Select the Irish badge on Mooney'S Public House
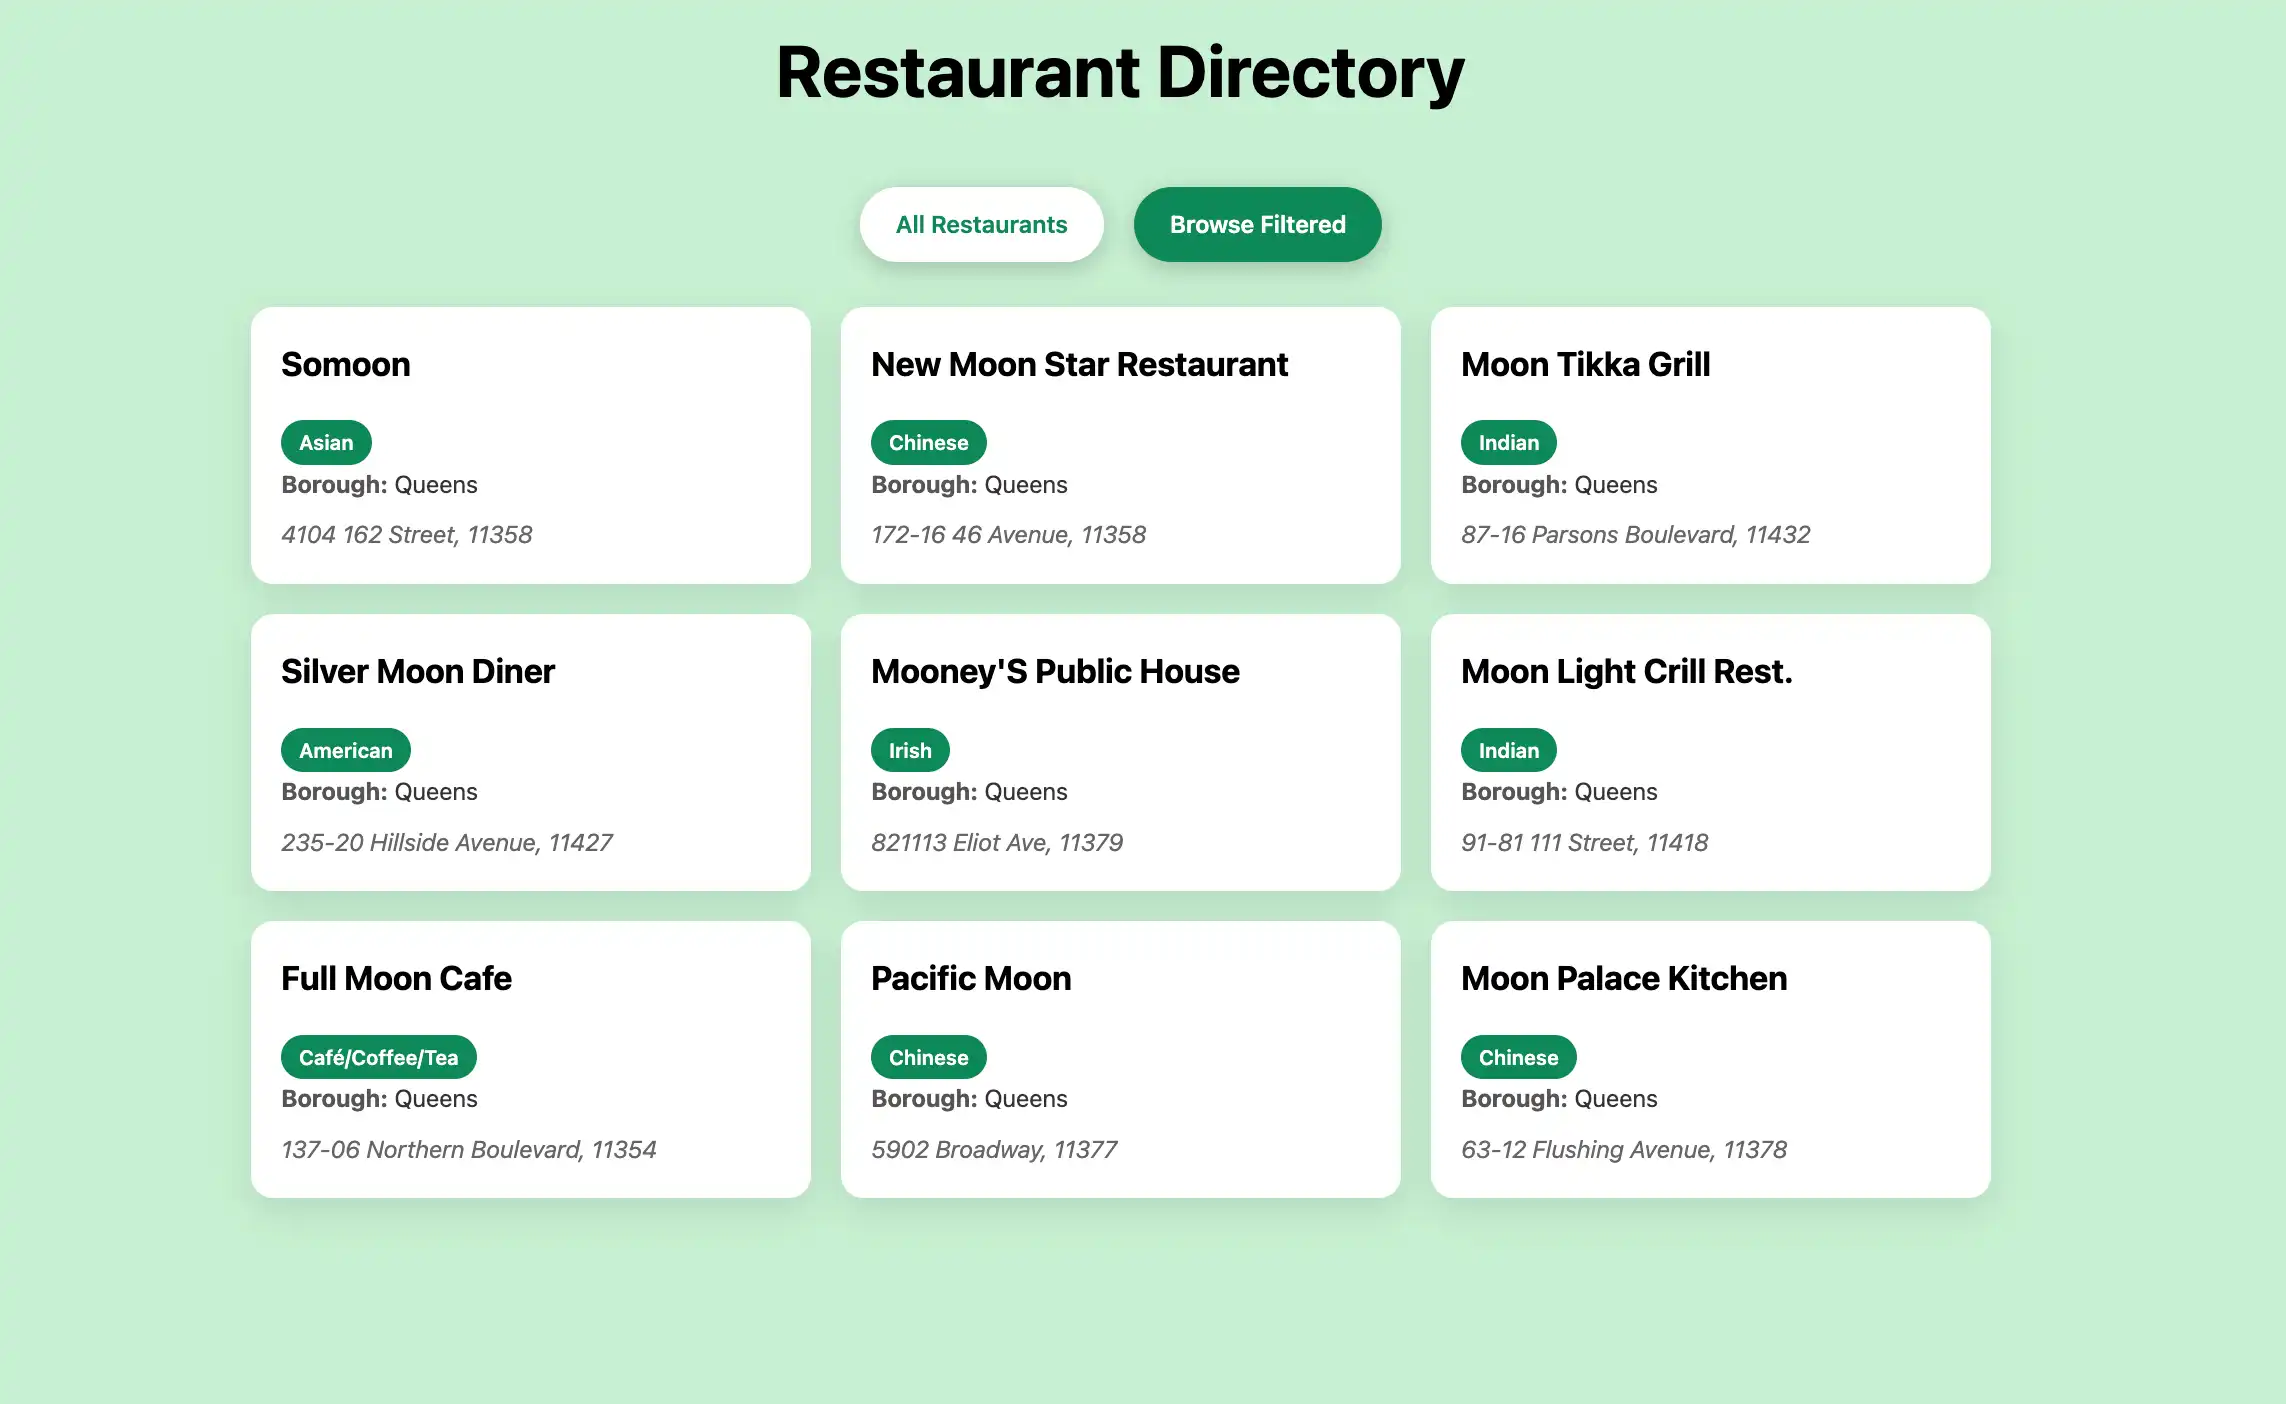2286x1404 pixels. click(909, 749)
